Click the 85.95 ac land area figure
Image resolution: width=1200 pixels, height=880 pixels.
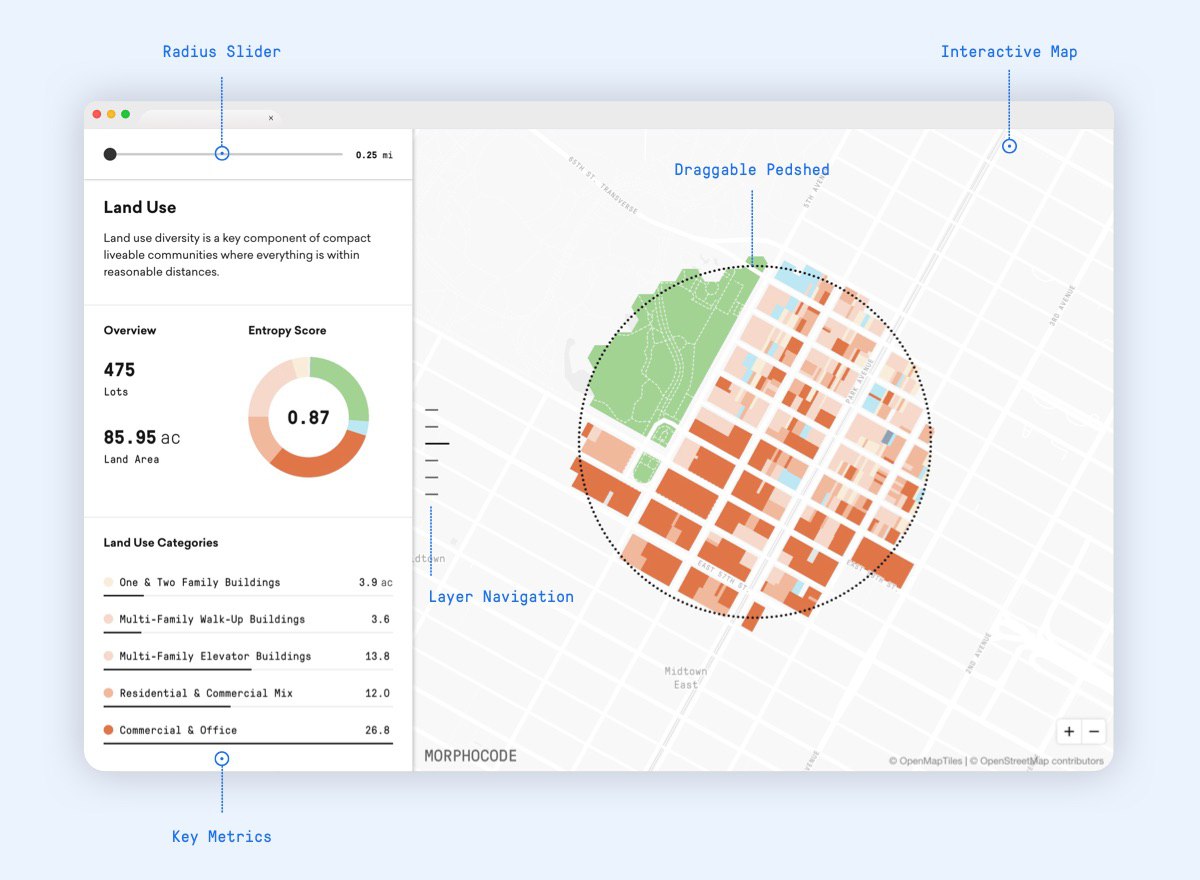(142, 438)
